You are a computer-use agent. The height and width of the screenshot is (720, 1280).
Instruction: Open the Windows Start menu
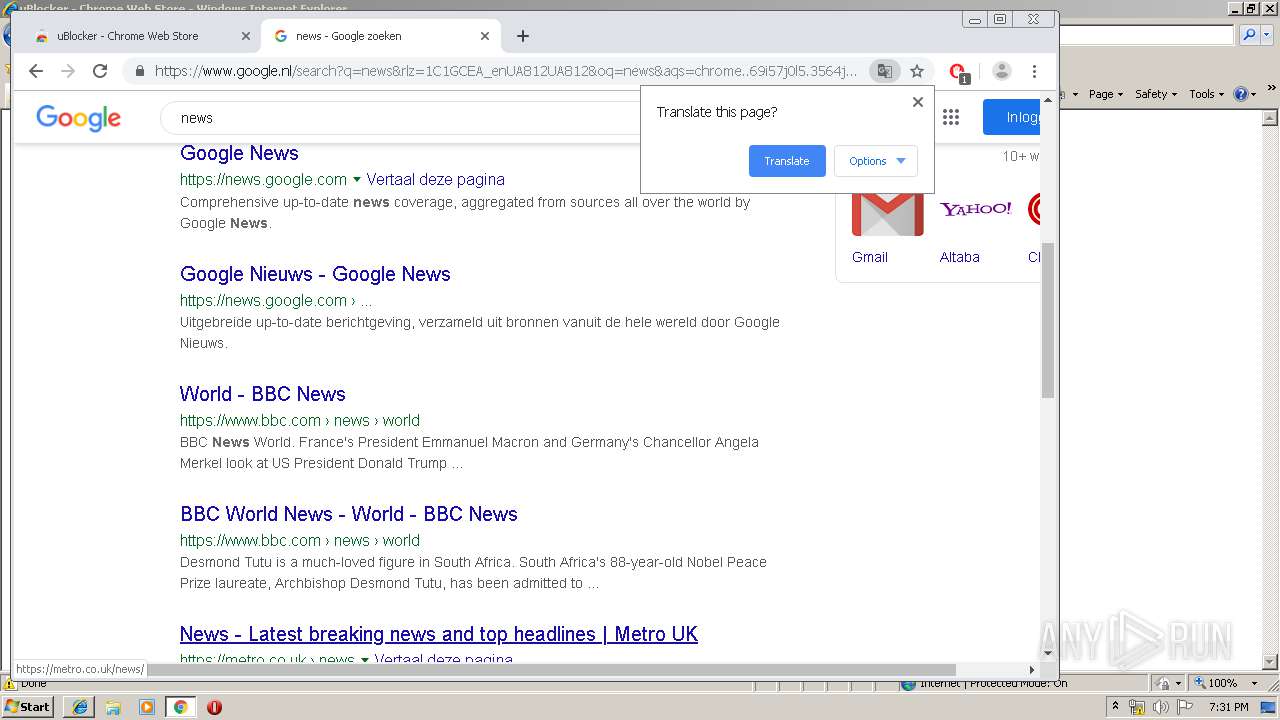[x=28, y=707]
